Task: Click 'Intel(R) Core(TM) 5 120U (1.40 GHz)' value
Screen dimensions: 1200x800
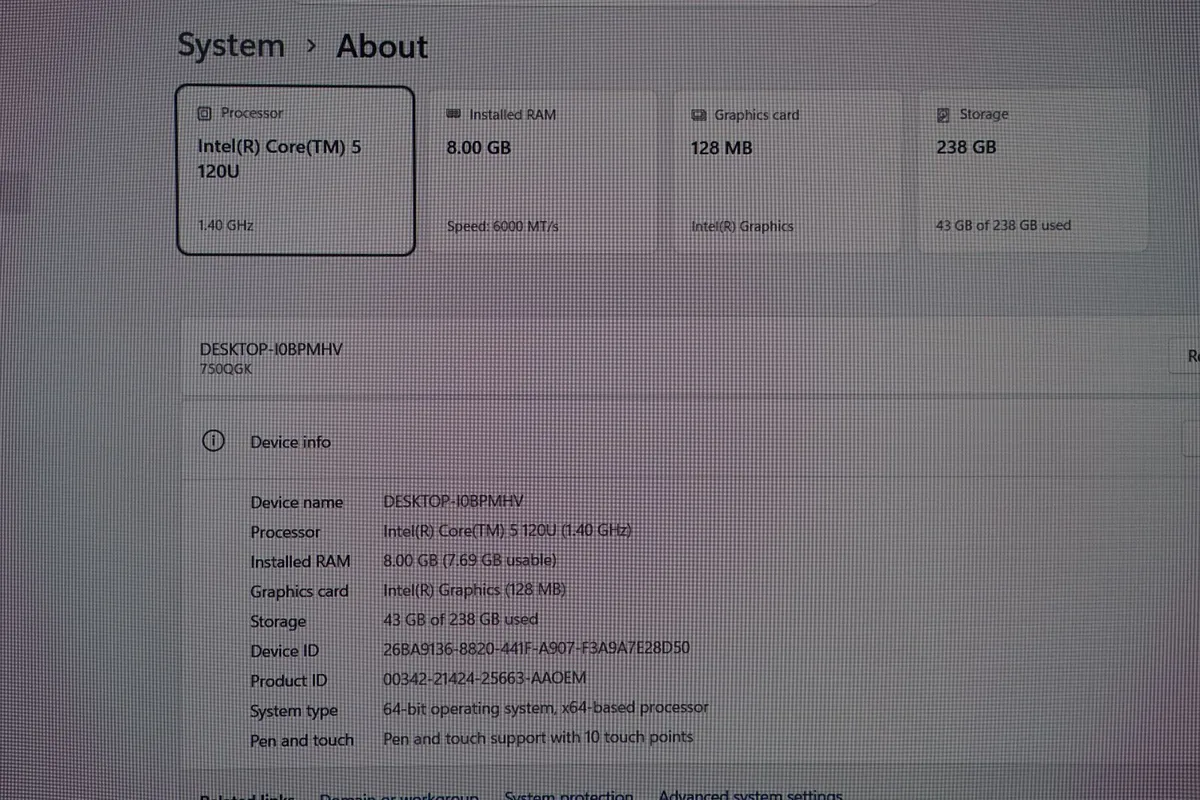Action: click(x=507, y=531)
